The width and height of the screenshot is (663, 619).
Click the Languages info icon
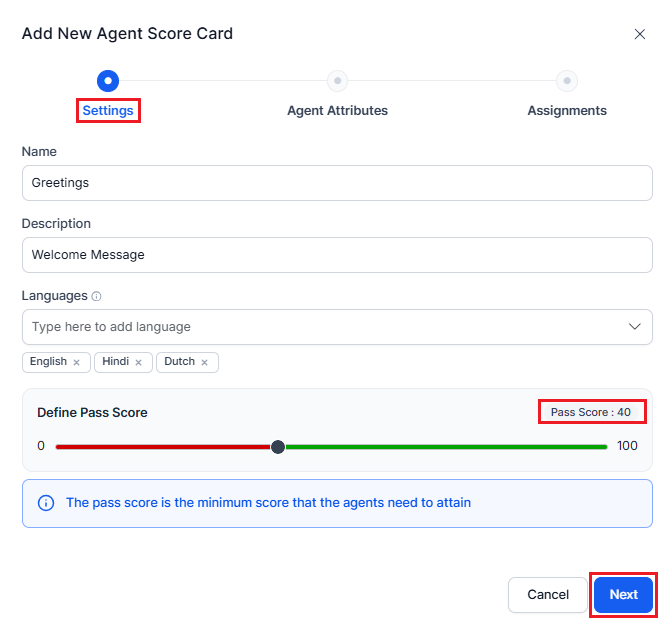tap(97, 297)
